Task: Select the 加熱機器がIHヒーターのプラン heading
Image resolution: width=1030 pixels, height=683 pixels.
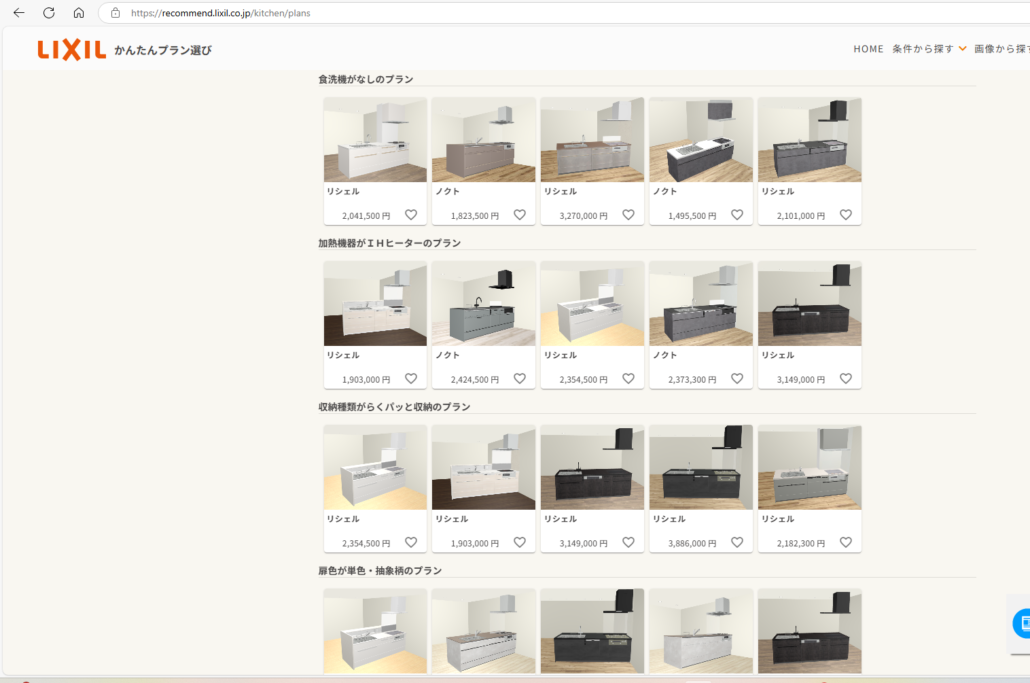Action: click(x=390, y=243)
